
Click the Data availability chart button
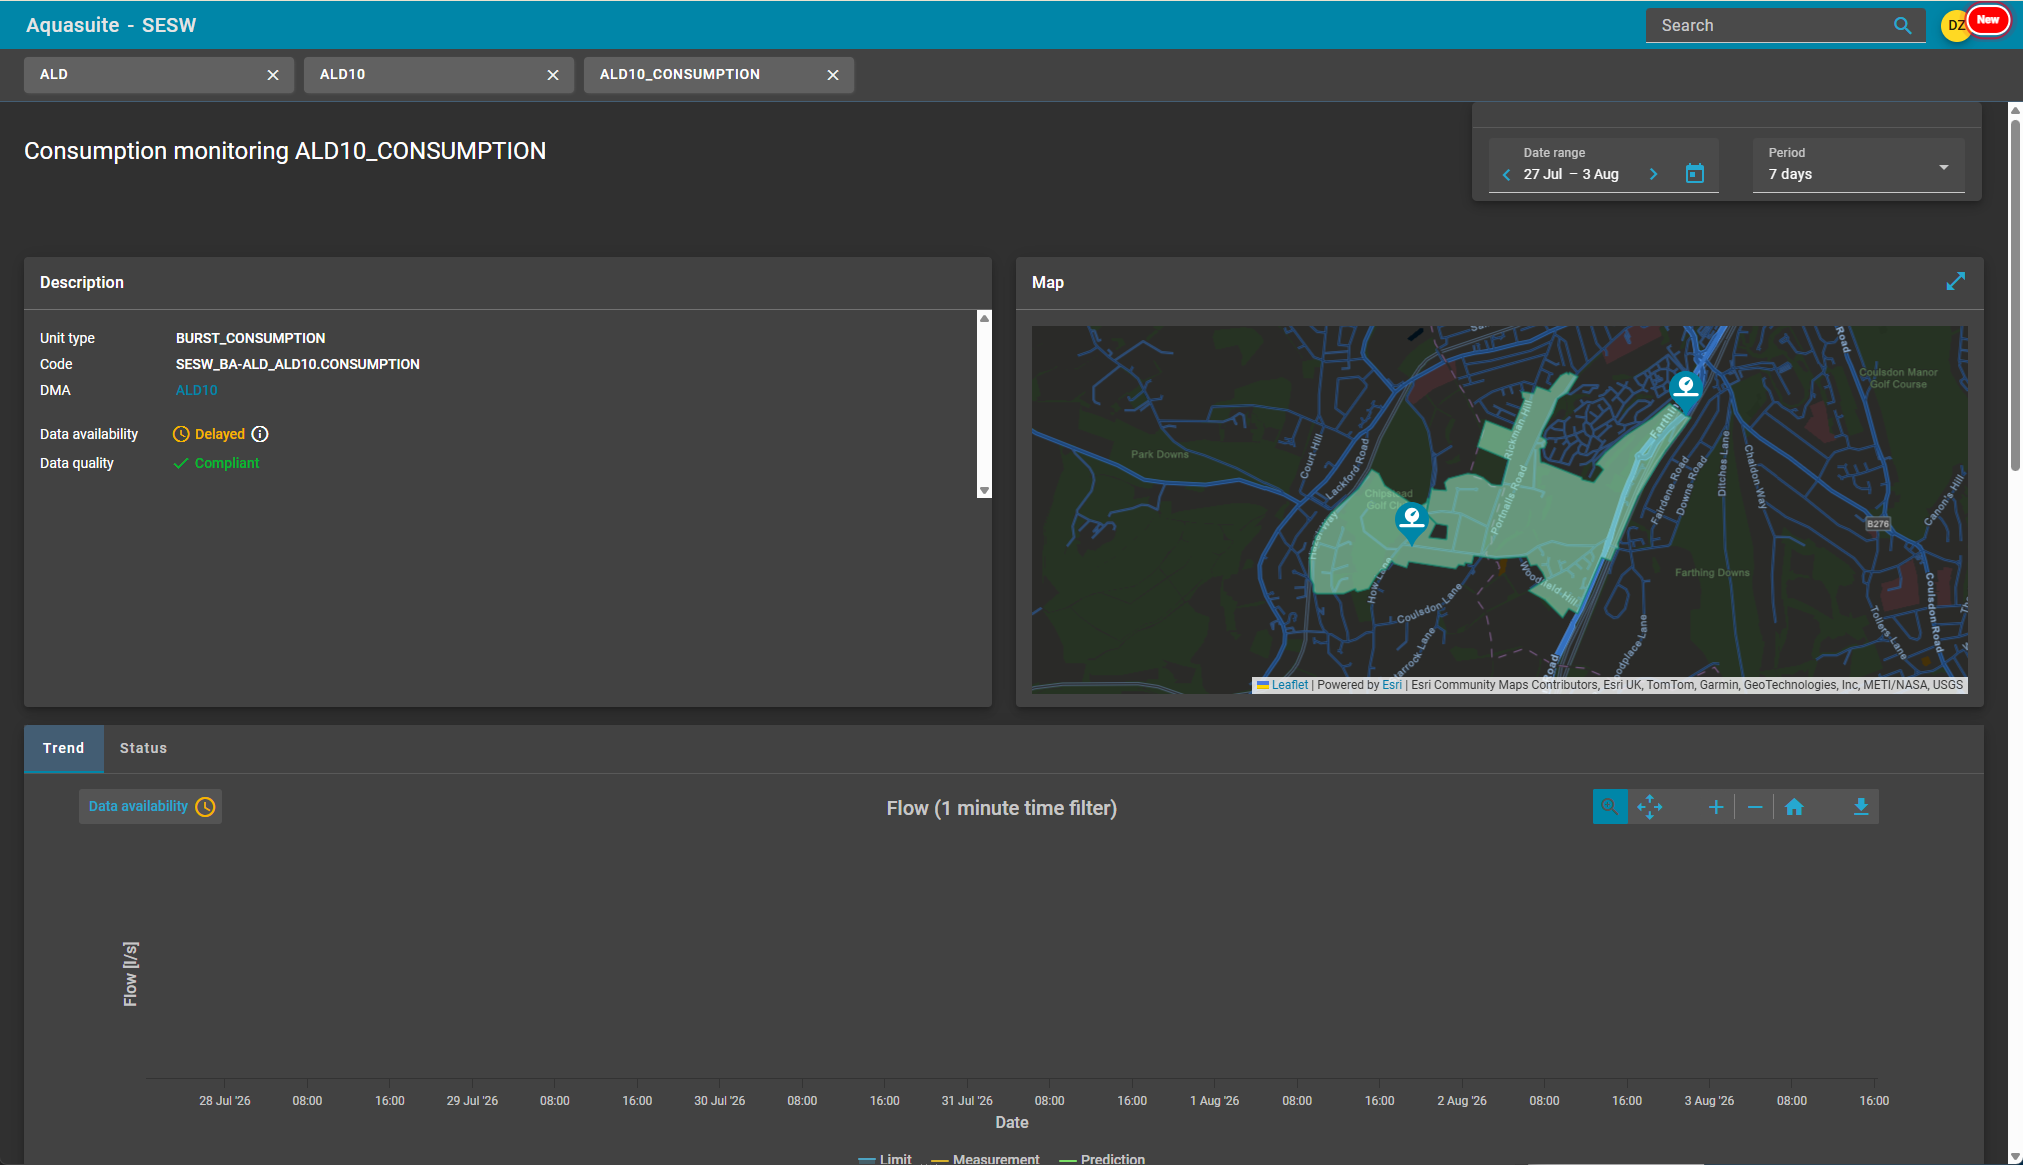[150, 807]
